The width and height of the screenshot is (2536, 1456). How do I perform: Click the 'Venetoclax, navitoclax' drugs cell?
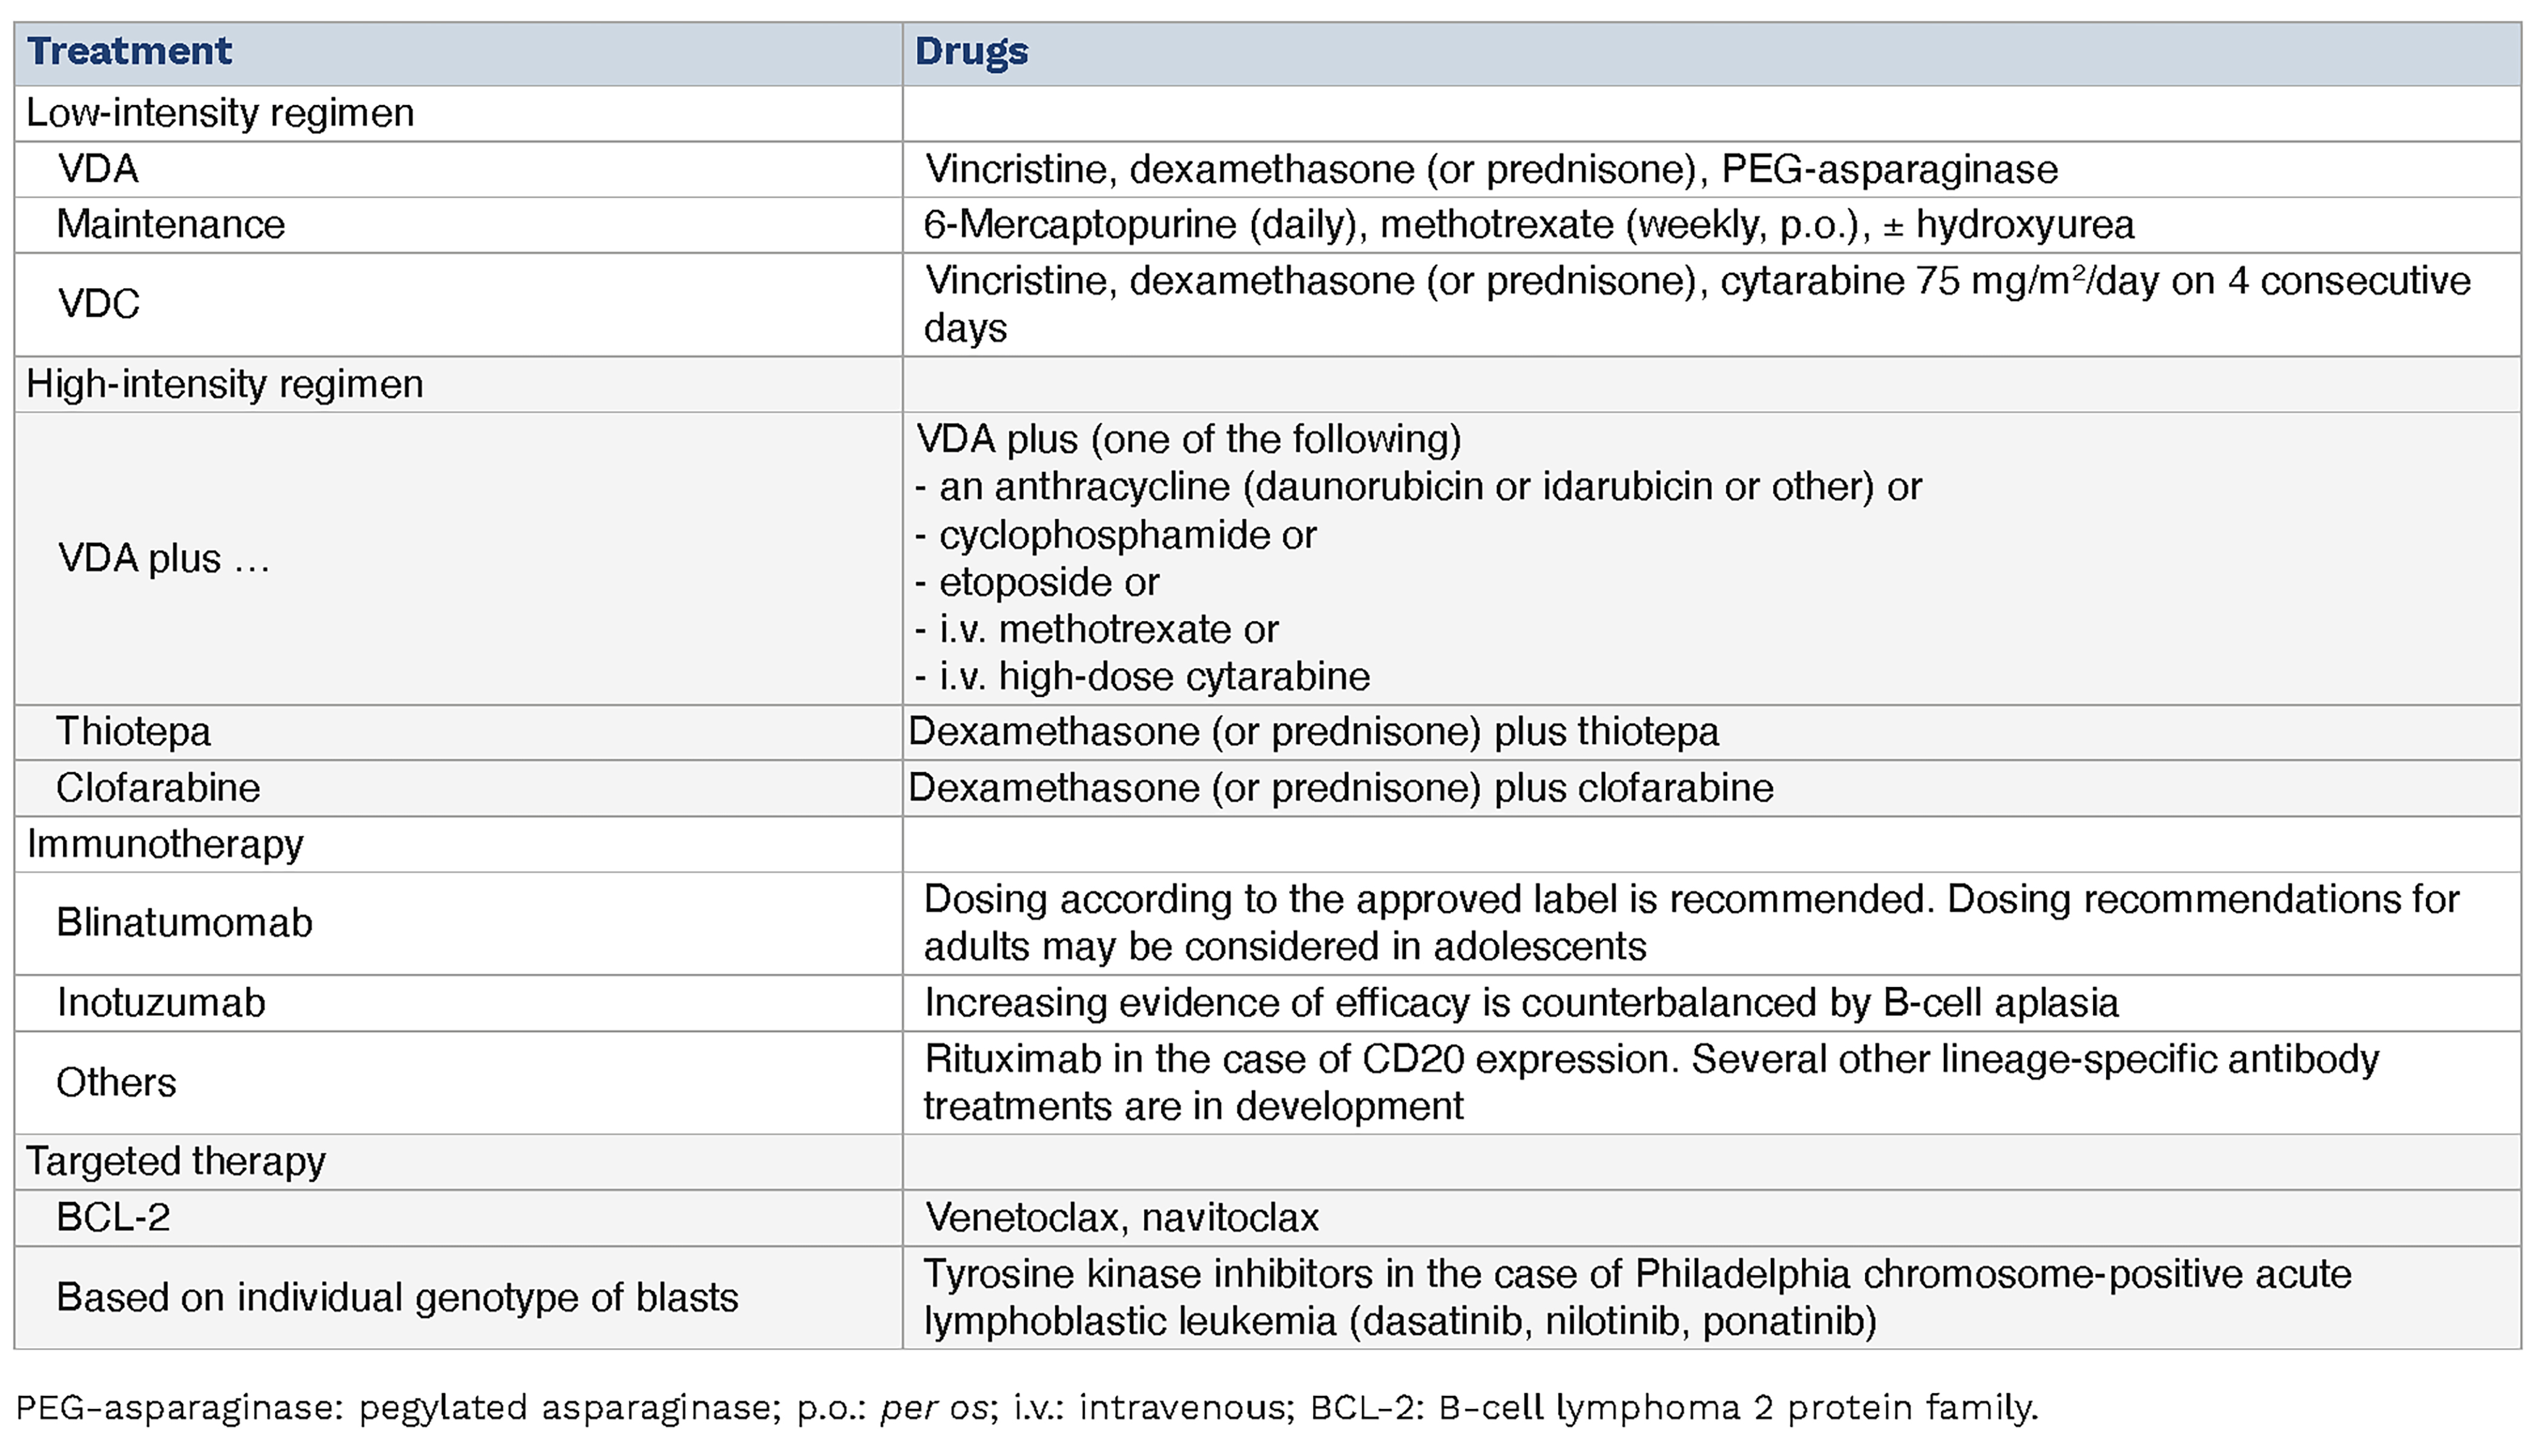pyautogui.click(x=1121, y=1217)
